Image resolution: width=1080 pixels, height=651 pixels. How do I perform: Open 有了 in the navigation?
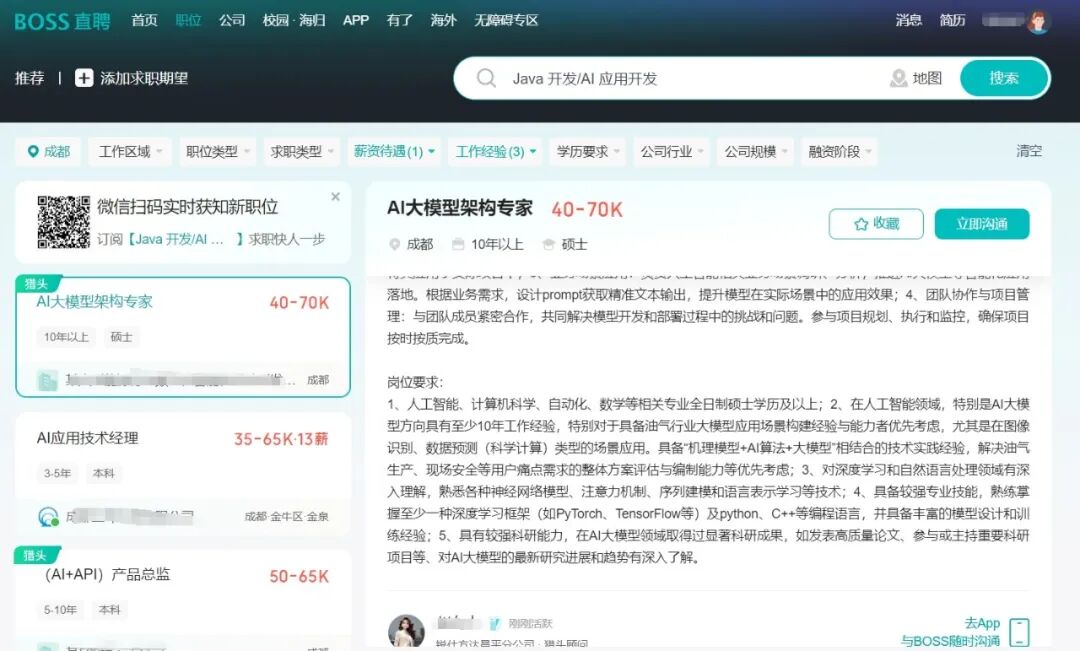point(399,21)
